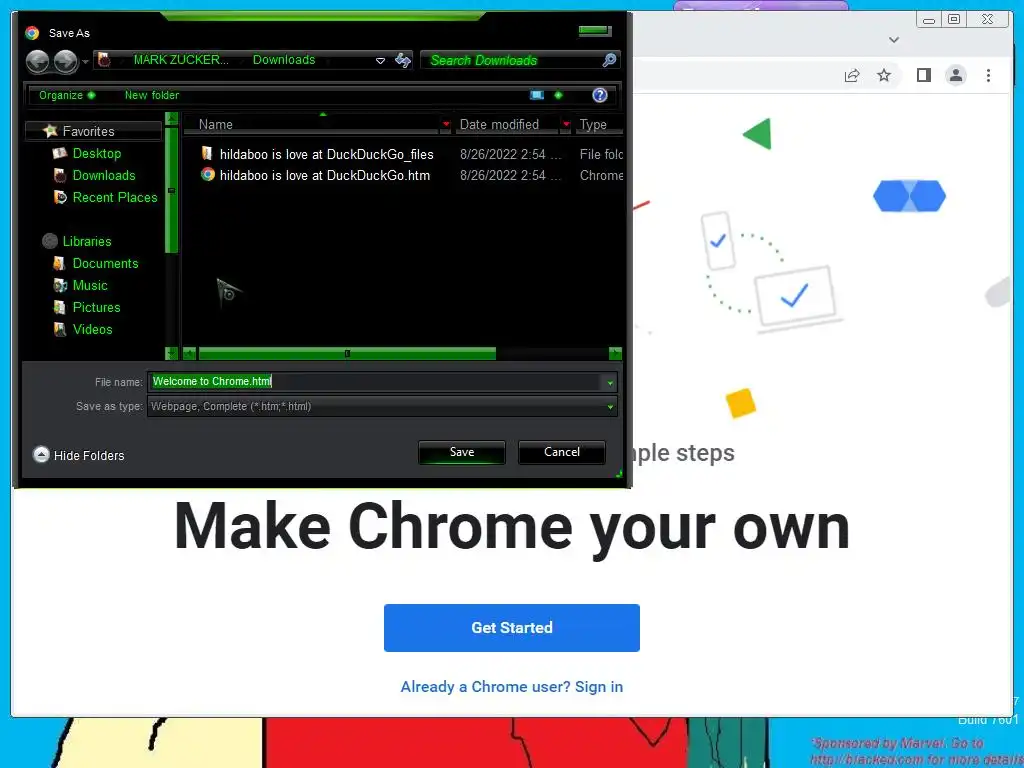
Task: Select Pictures library
Action: [x=96, y=308]
